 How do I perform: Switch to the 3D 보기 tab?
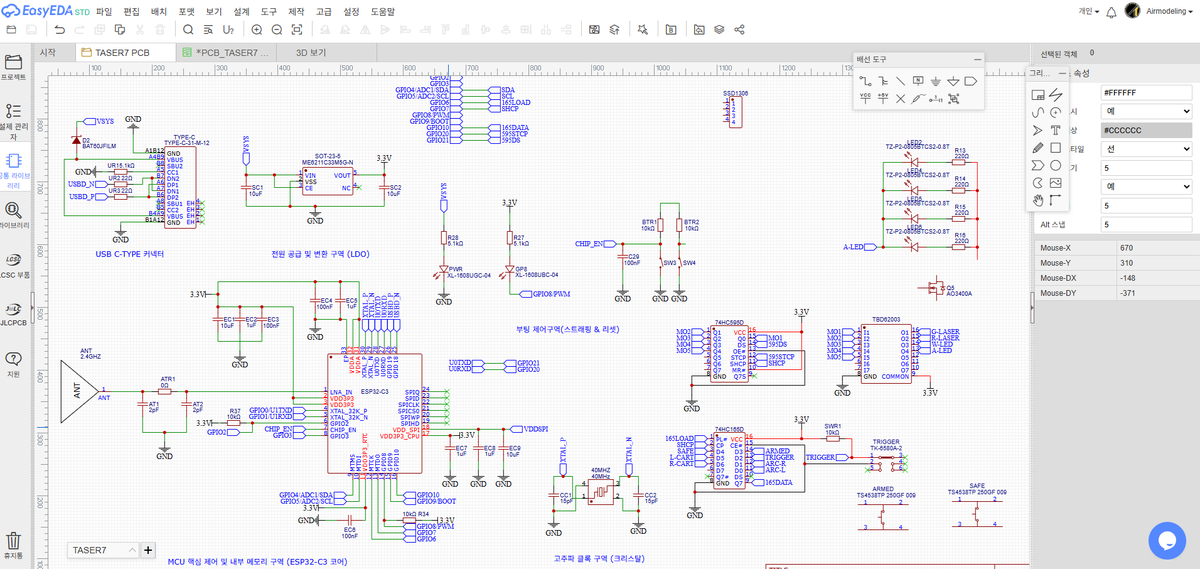point(311,51)
